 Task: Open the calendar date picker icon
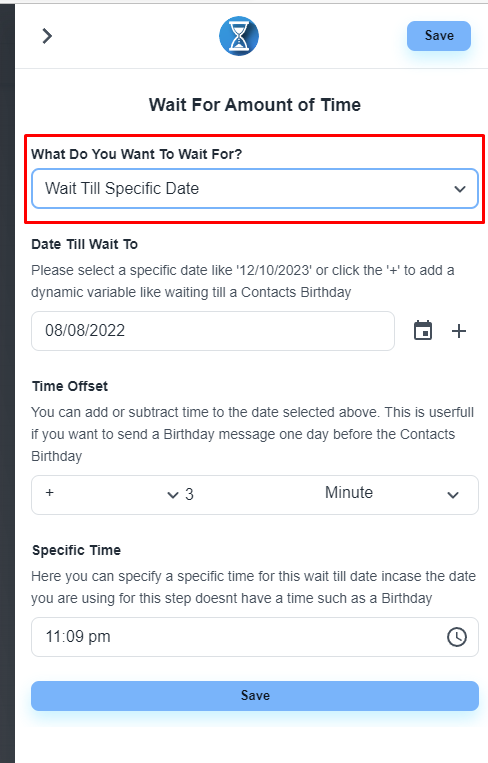coord(423,331)
